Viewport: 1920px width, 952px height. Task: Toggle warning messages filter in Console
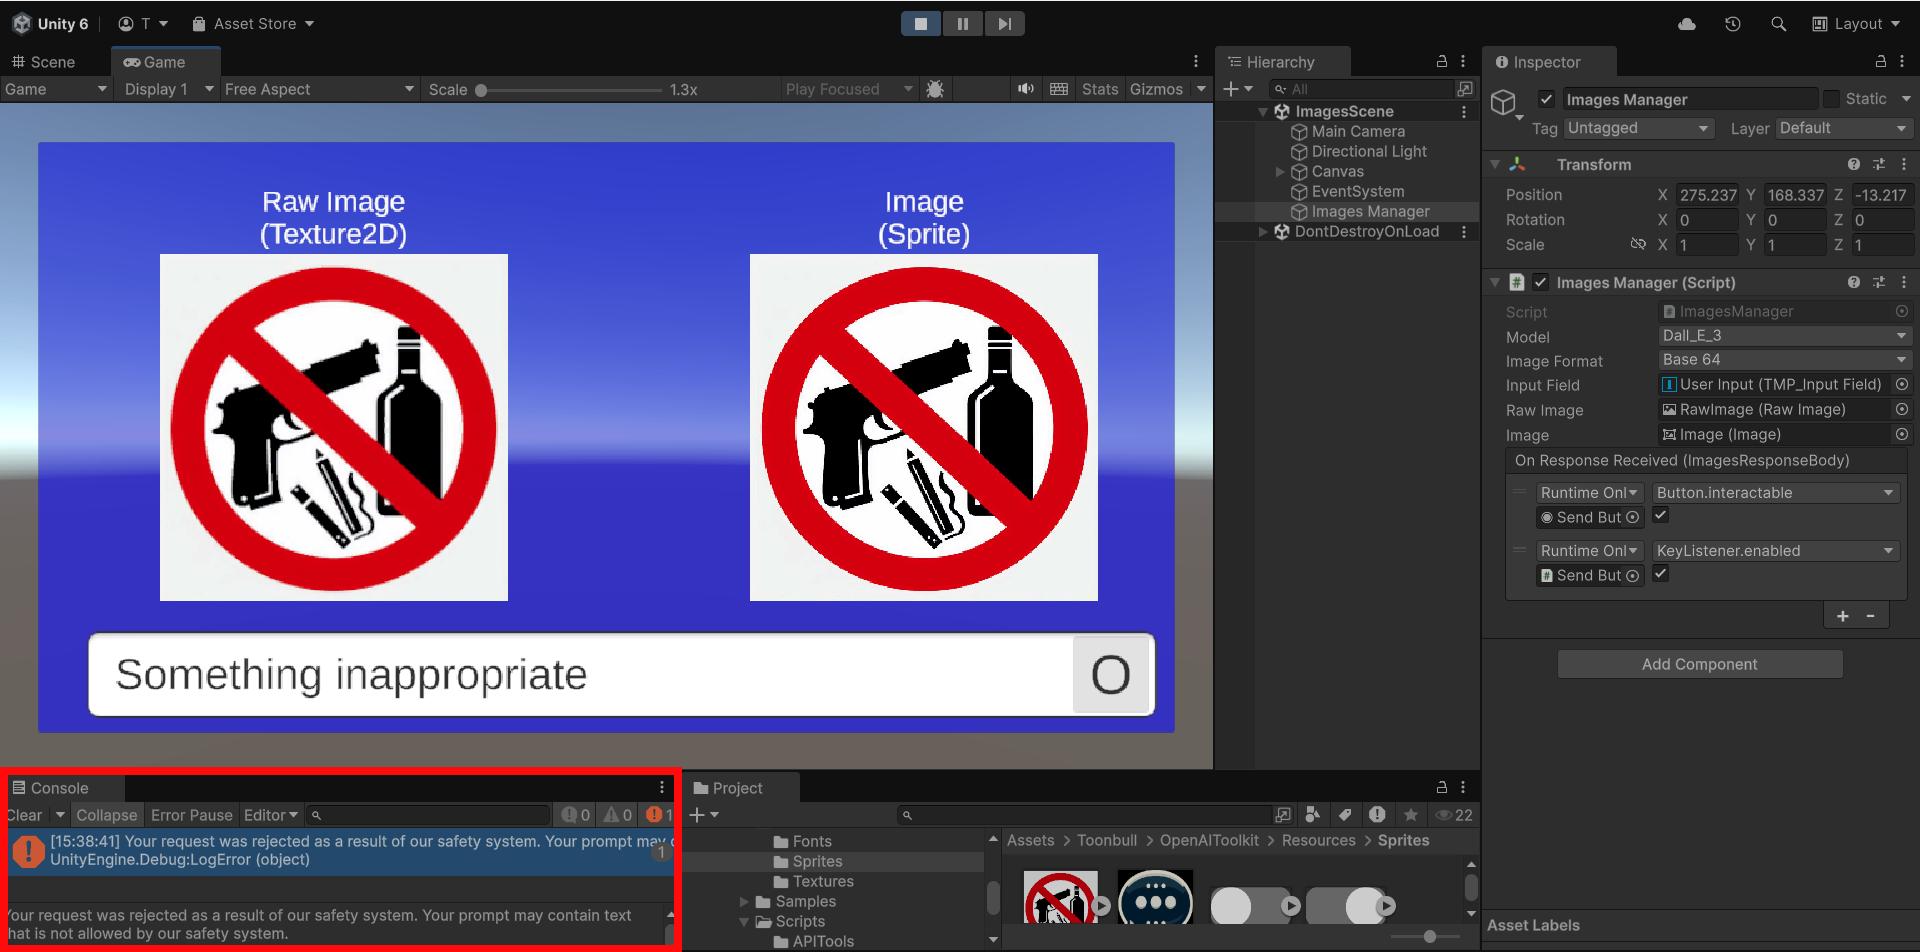click(617, 815)
